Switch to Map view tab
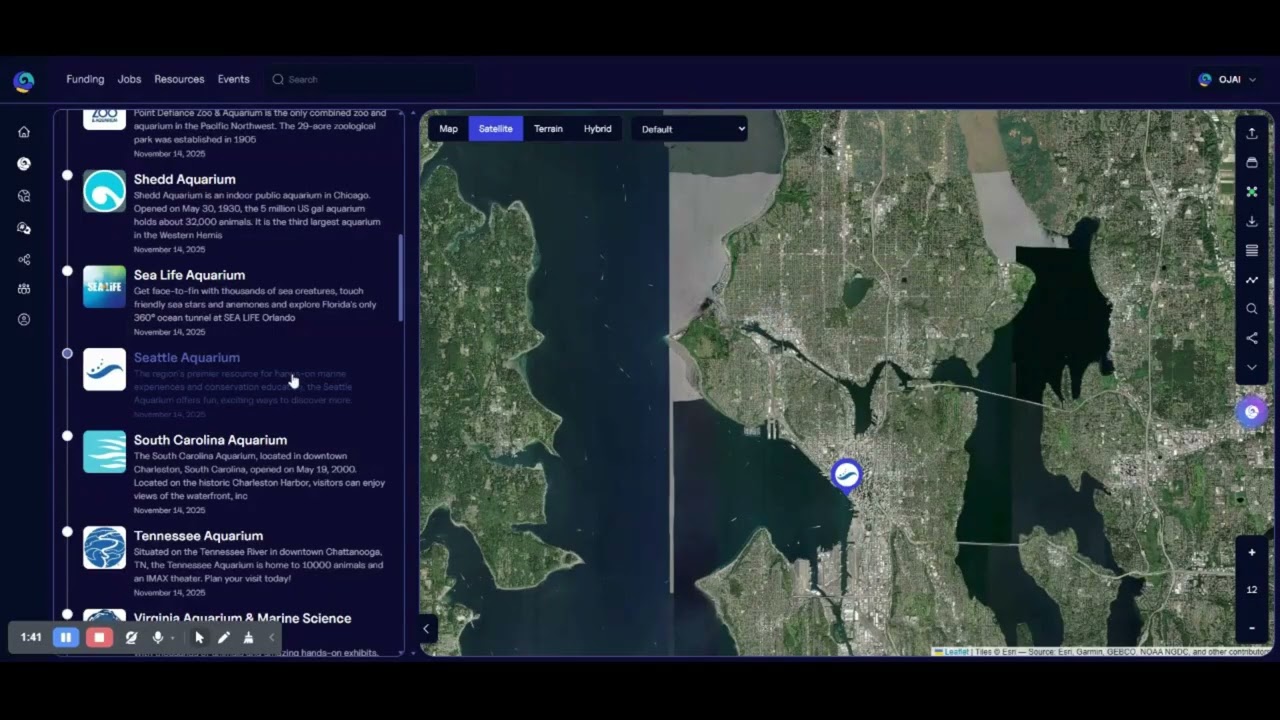This screenshot has width=1280, height=720. tap(448, 129)
